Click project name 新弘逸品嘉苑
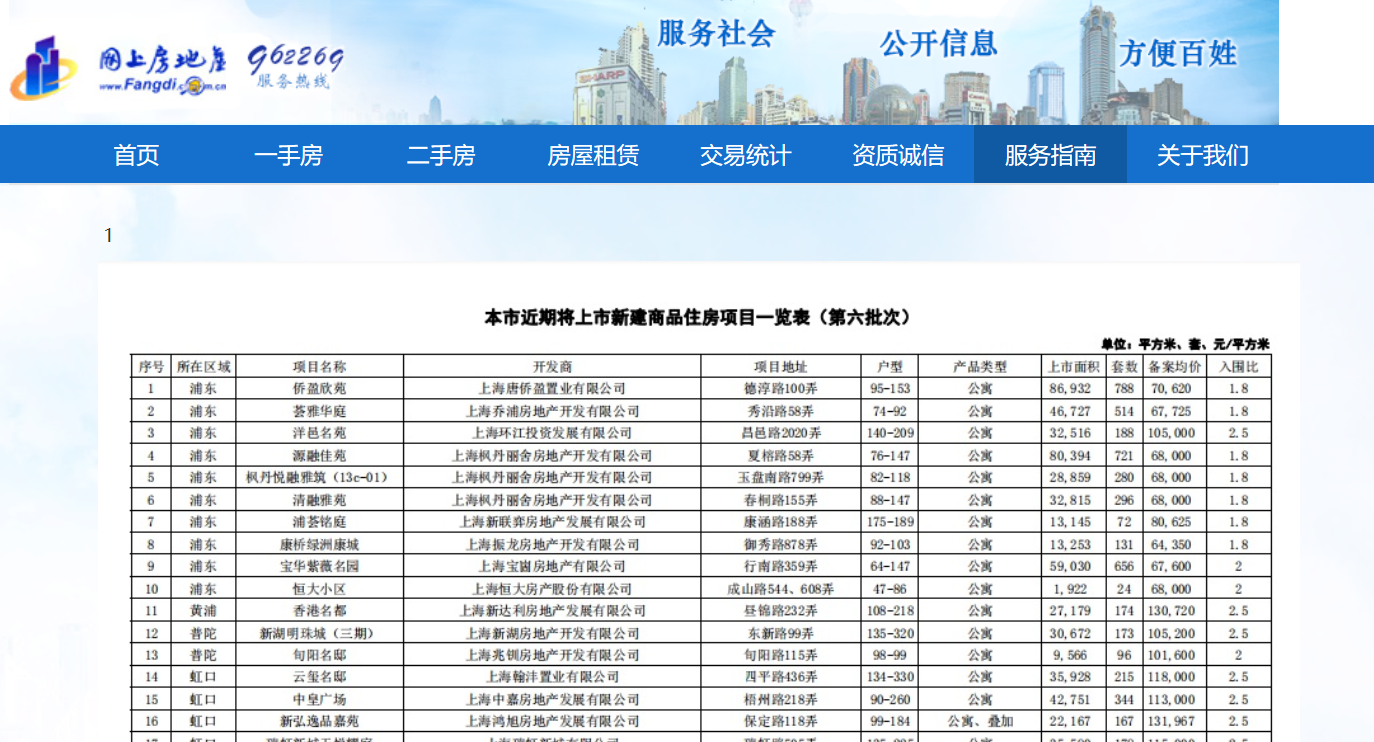Image resolution: width=1374 pixels, height=742 pixels. point(319,722)
